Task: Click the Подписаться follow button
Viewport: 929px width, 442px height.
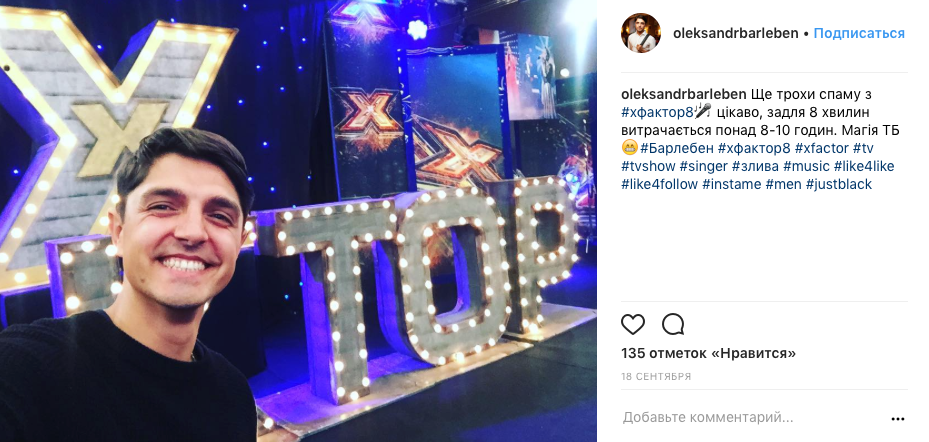Action: pos(859,33)
